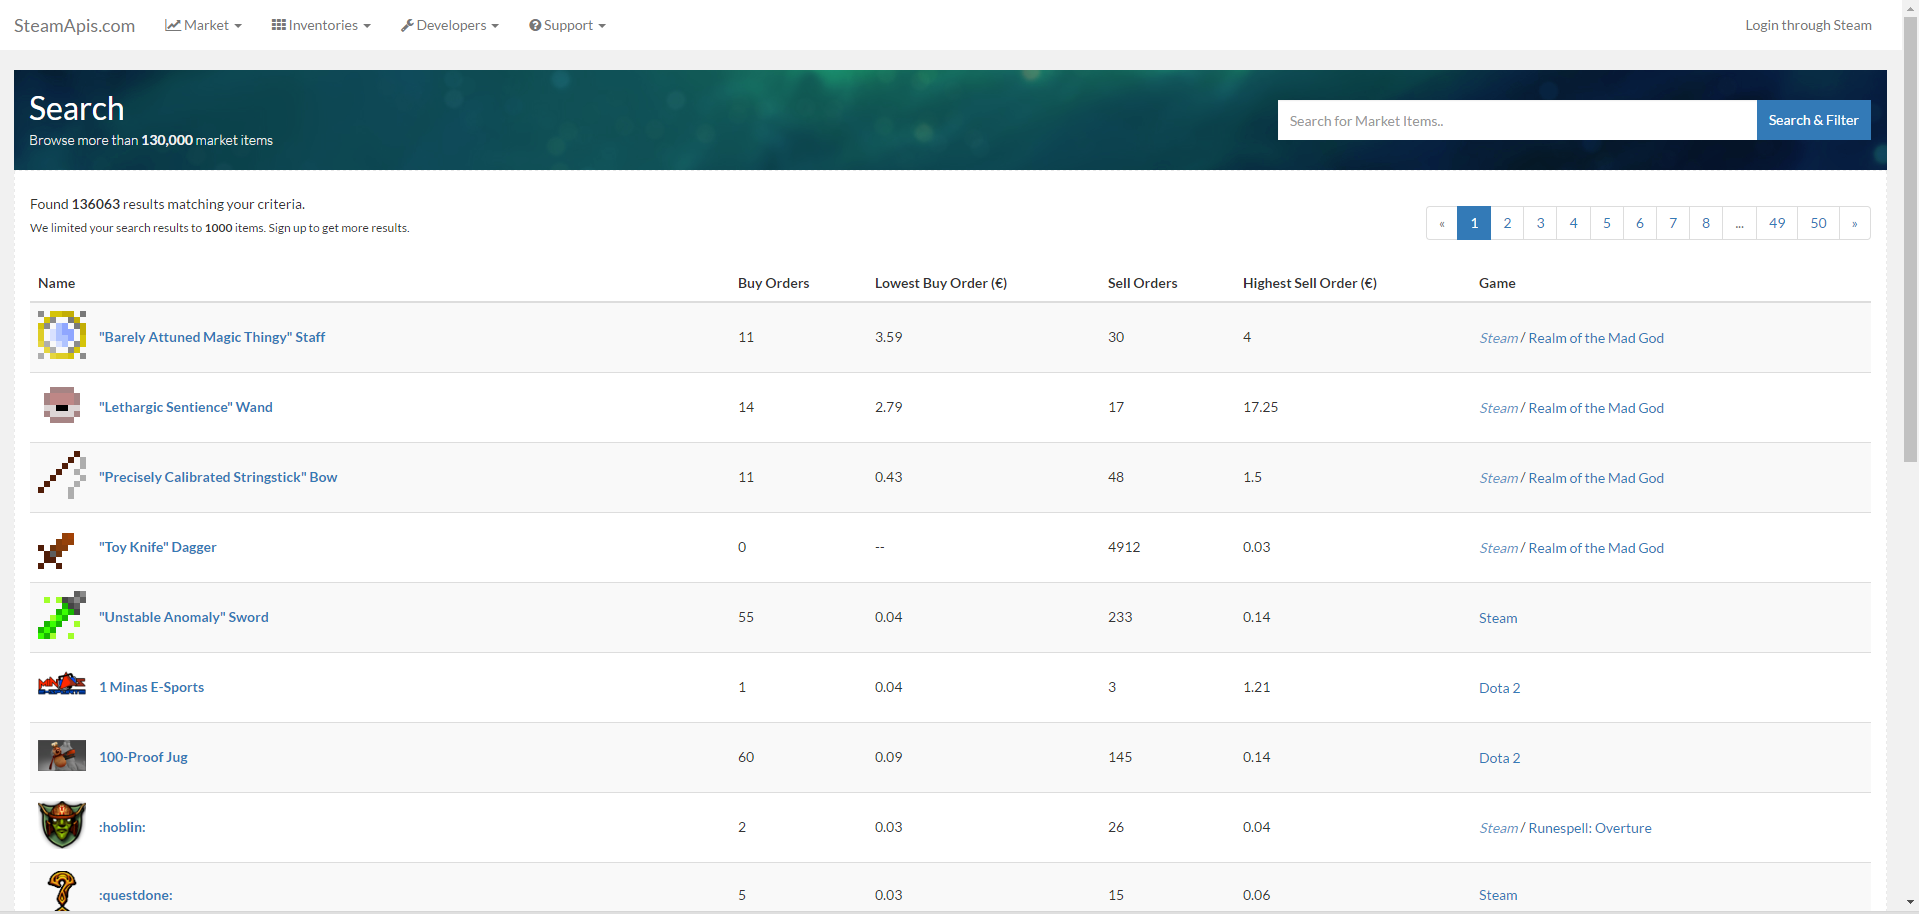Screen dimensions: 1919x914
Task: Click the vertical scrollbar thumb
Action: (1910, 240)
